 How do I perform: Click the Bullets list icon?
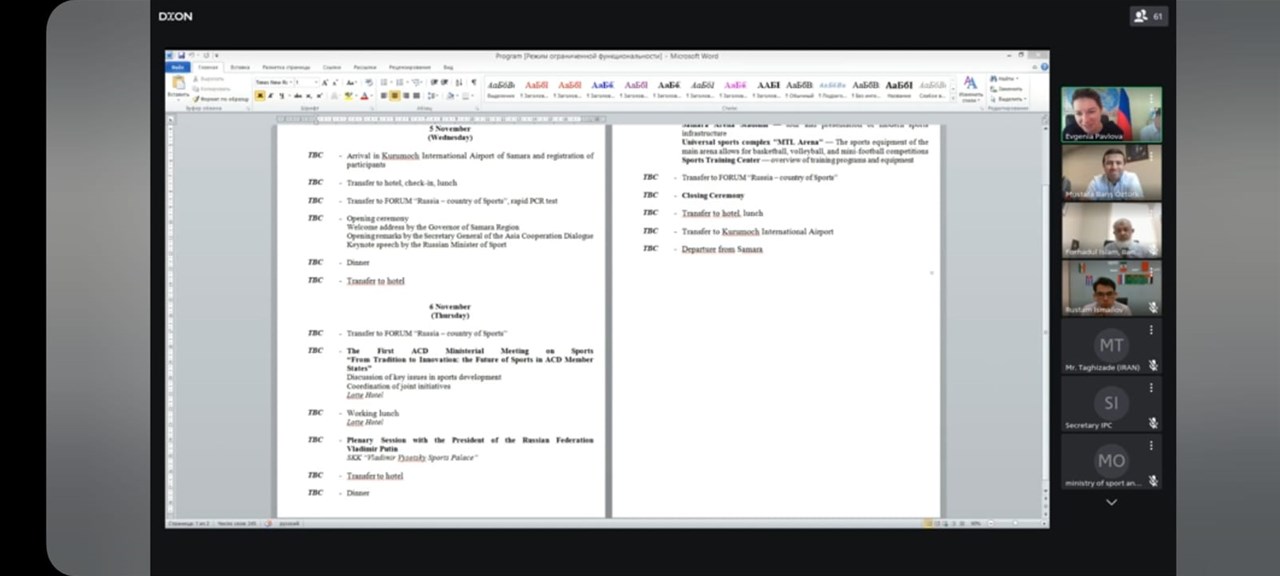386,82
